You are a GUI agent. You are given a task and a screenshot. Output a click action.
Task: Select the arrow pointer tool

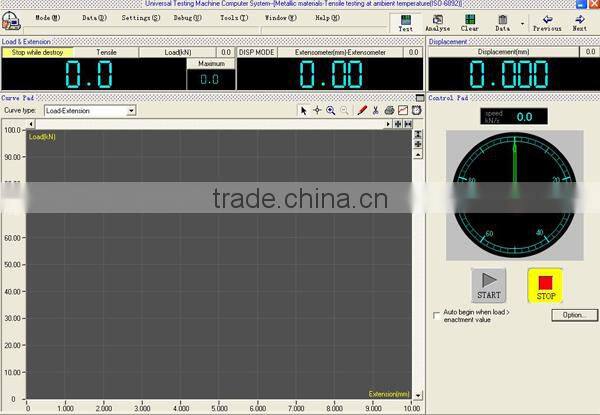(304, 110)
